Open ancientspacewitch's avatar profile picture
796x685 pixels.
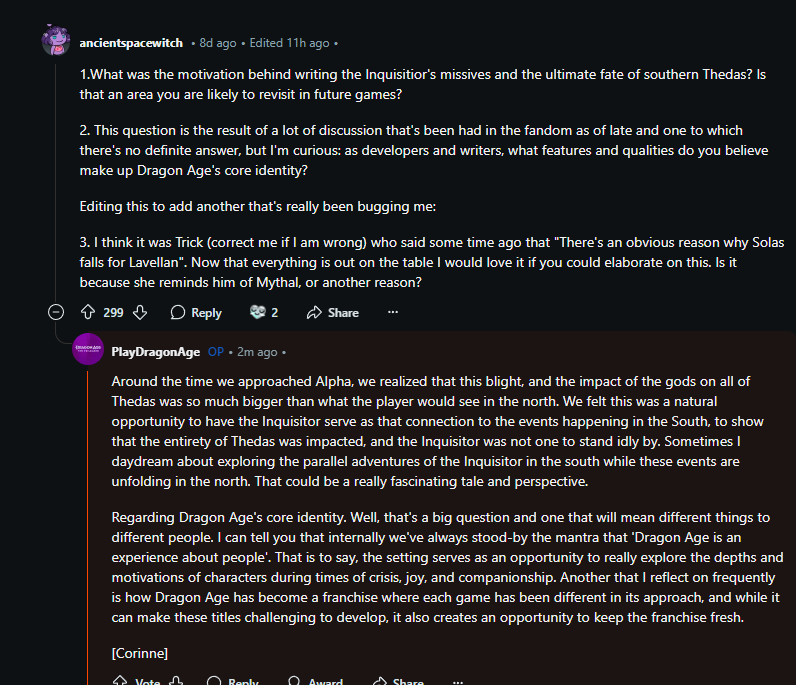coord(56,42)
